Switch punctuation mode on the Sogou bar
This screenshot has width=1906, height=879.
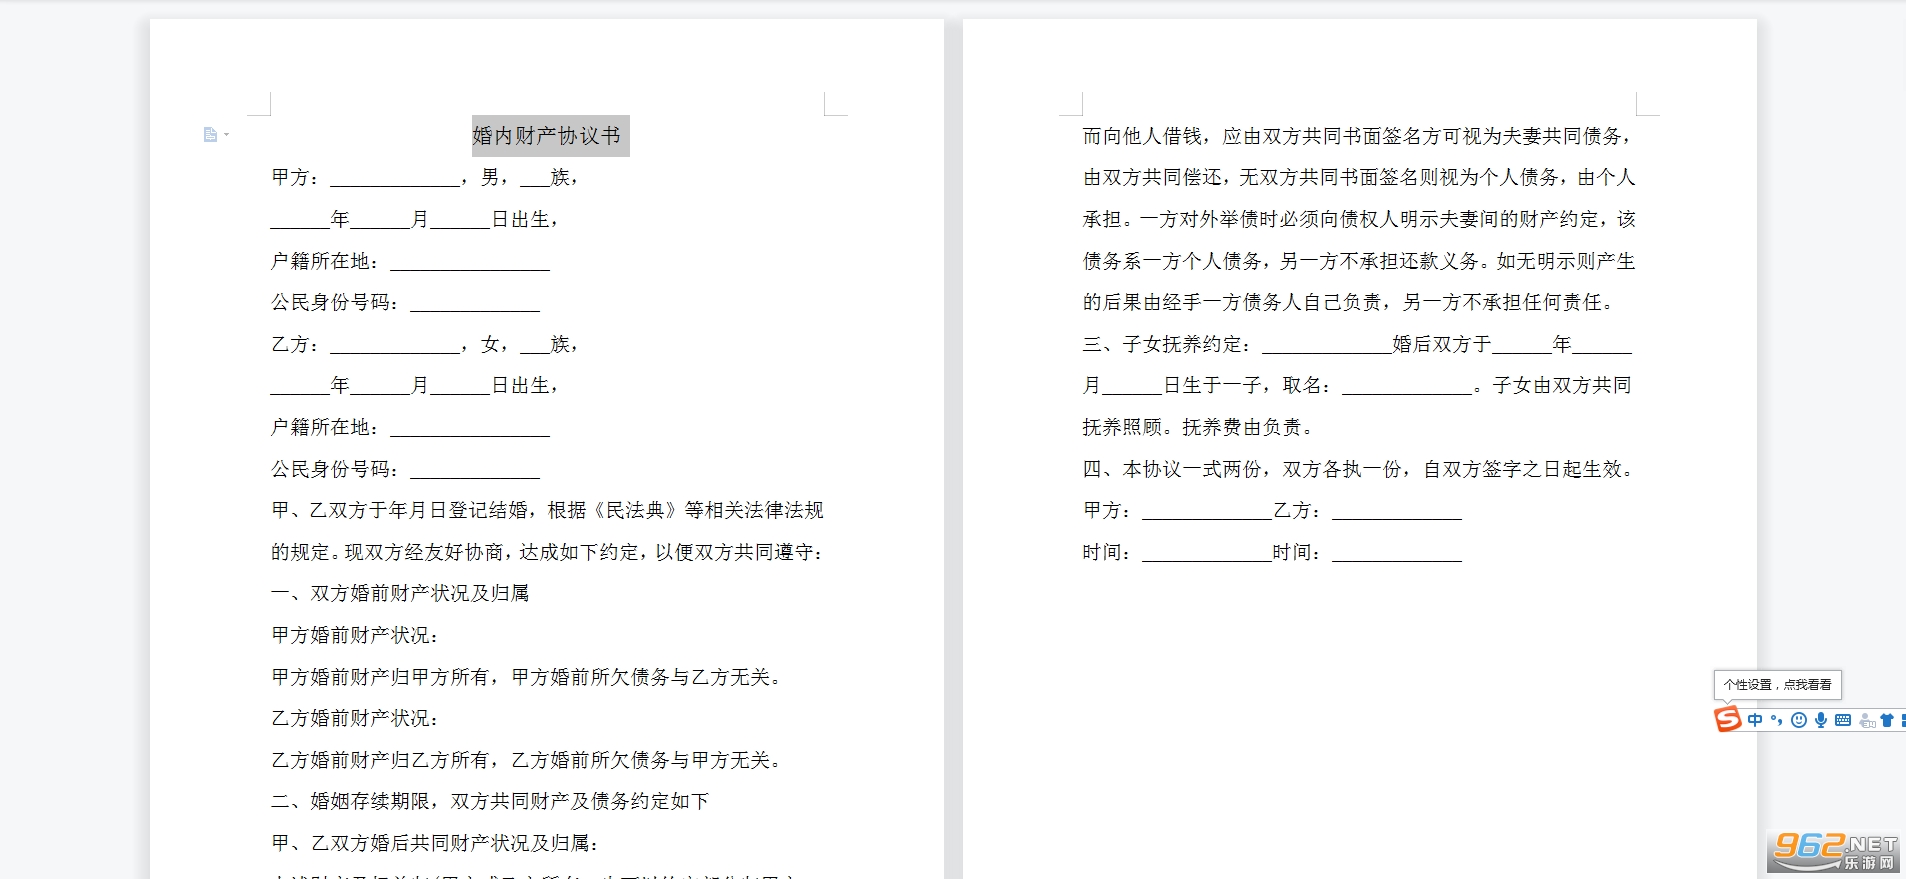[1777, 720]
